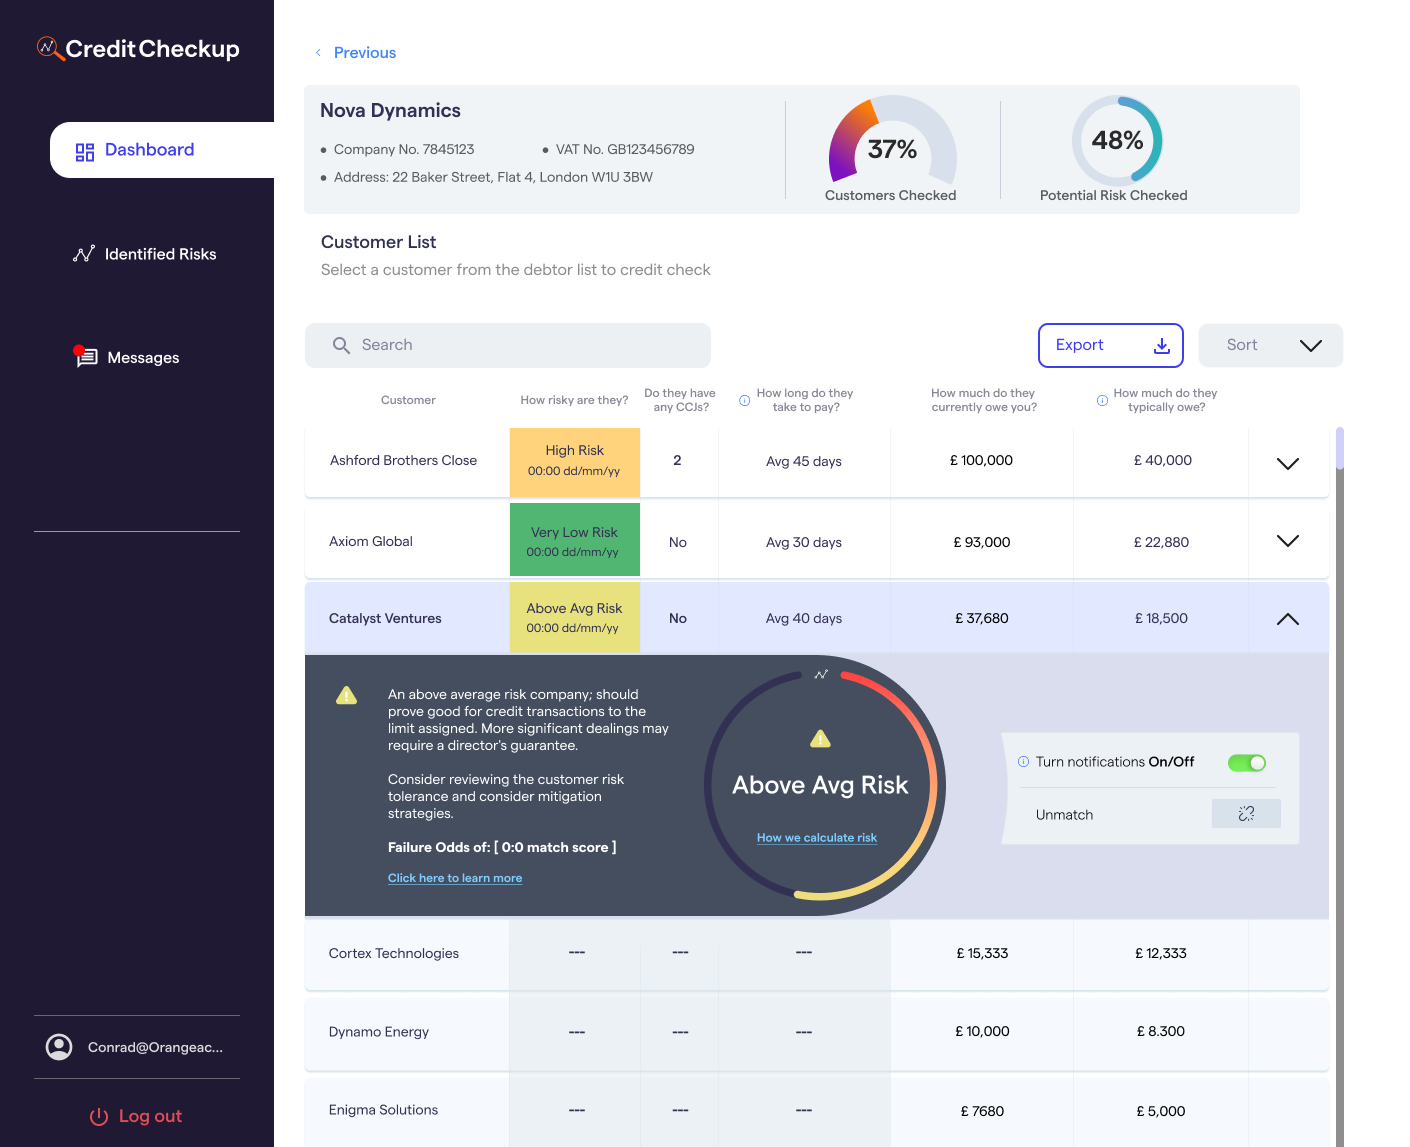
Task: Click the 'Click here to learn more' link
Action: click(x=455, y=878)
